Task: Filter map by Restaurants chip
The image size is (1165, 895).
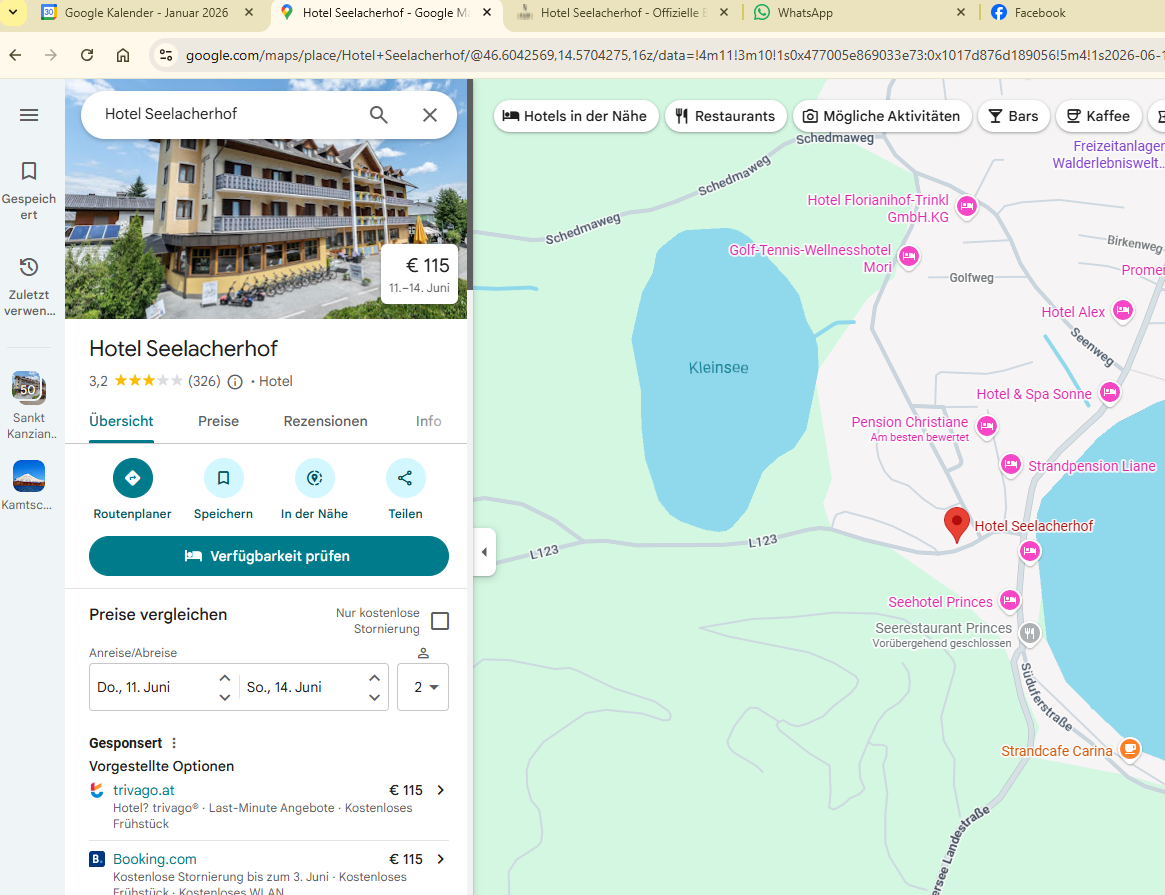Action: point(726,117)
